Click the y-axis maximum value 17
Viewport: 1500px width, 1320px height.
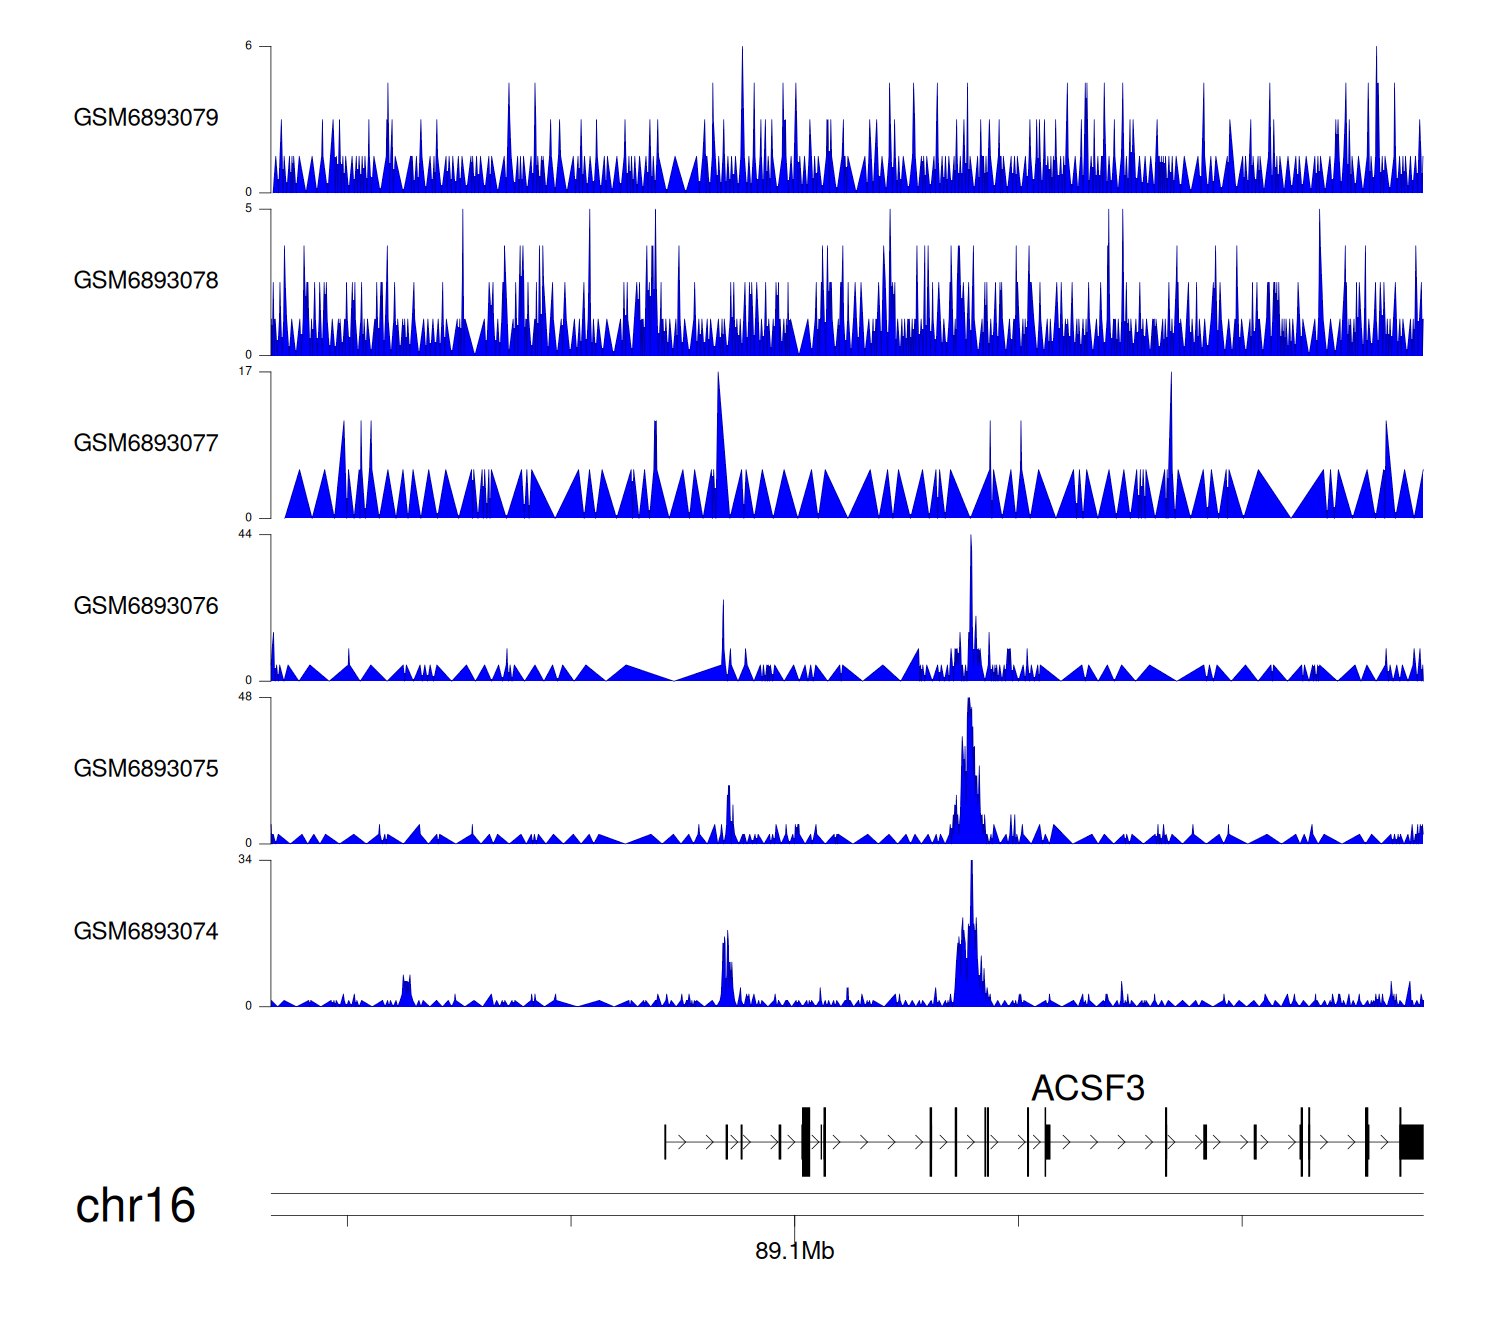coord(245,371)
